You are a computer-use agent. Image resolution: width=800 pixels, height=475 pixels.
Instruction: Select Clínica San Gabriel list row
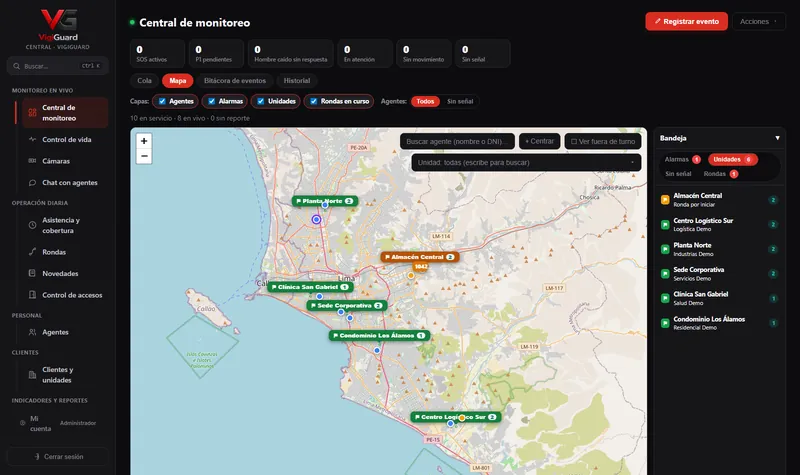[719, 298]
